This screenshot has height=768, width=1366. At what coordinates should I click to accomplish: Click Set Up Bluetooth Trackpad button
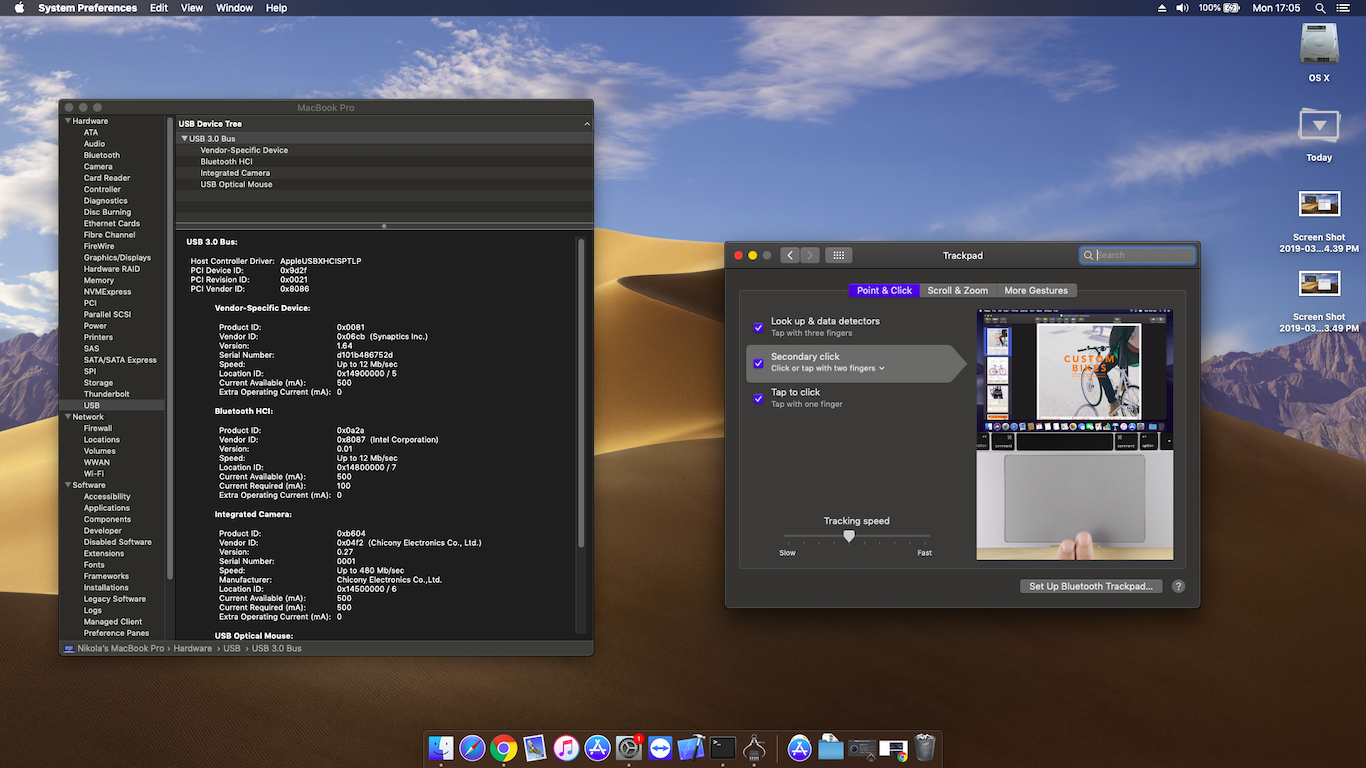point(1090,586)
